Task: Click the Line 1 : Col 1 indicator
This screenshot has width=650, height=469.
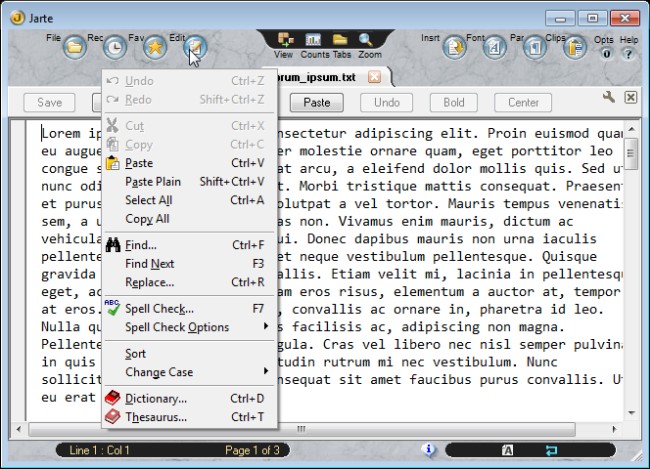Action: click(99, 450)
